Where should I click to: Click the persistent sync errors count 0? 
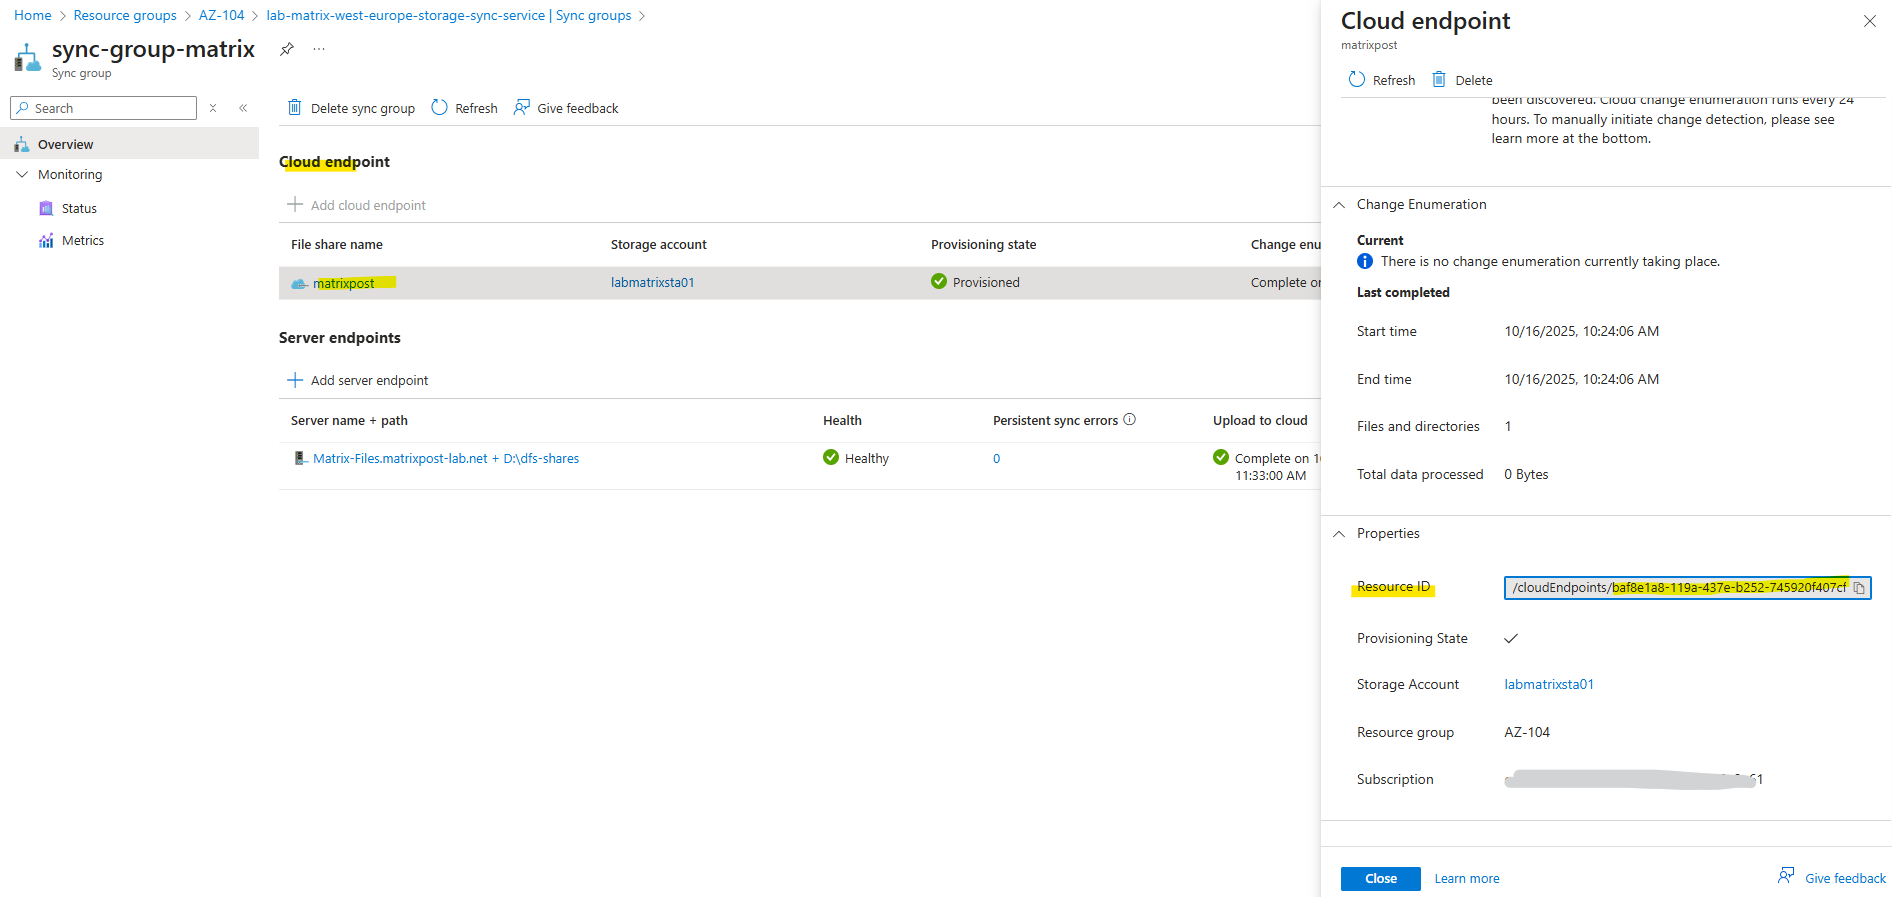[x=996, y=459]
